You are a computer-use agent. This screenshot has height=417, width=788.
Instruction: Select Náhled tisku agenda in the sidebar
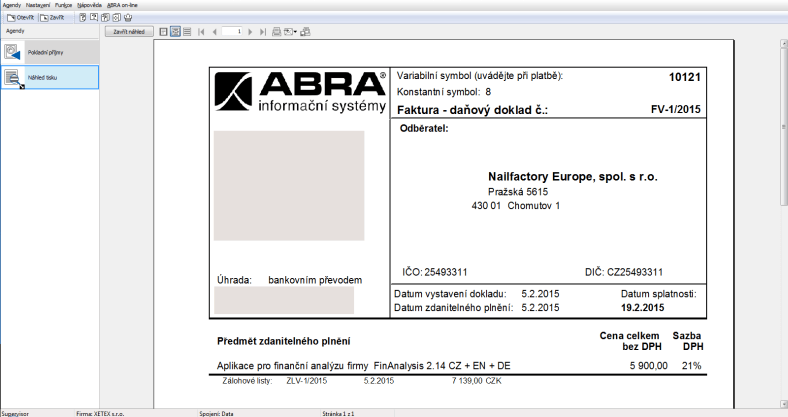pyautogui.click(x=50, y=77)
